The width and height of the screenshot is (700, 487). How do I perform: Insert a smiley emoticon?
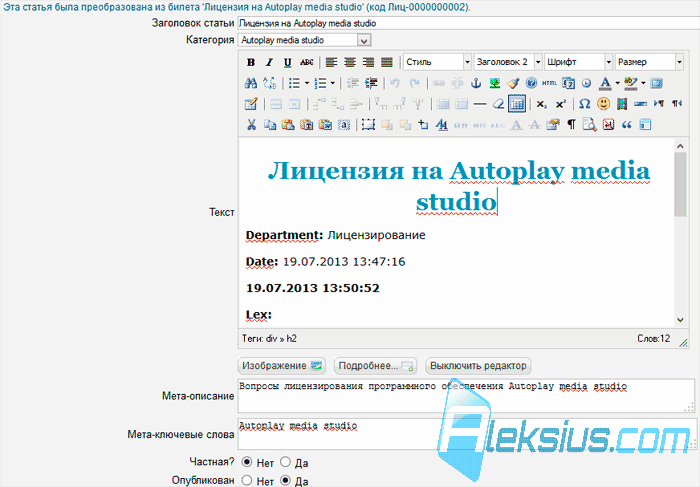(603, 104)
